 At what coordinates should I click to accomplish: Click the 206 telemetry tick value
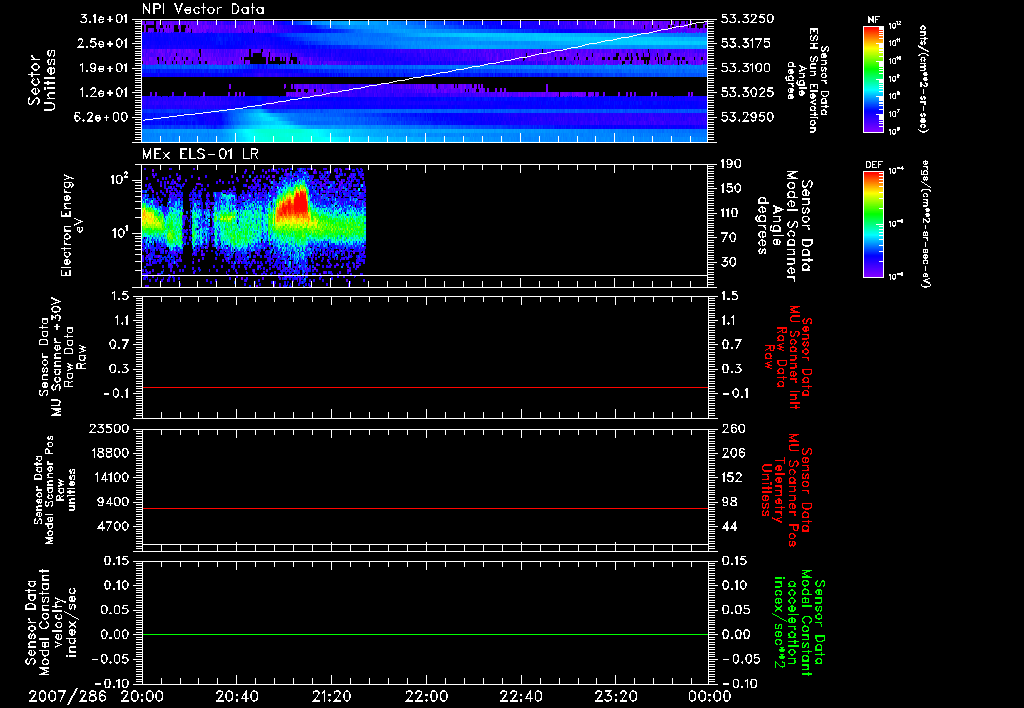(733, 453)
